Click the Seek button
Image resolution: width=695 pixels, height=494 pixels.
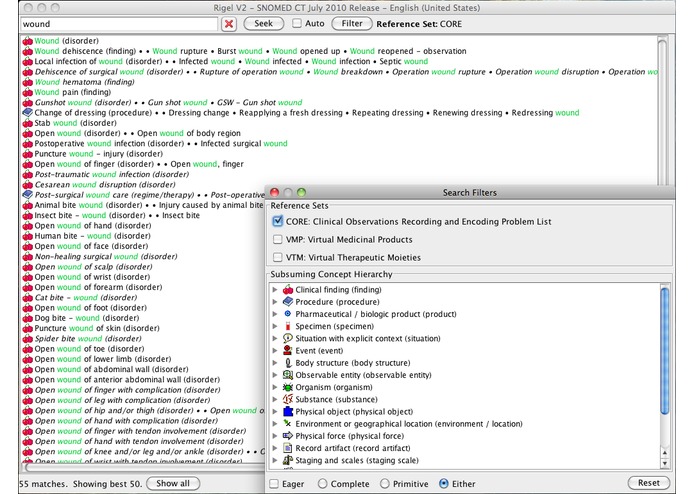pyautogui.click(x=263, y=23)
